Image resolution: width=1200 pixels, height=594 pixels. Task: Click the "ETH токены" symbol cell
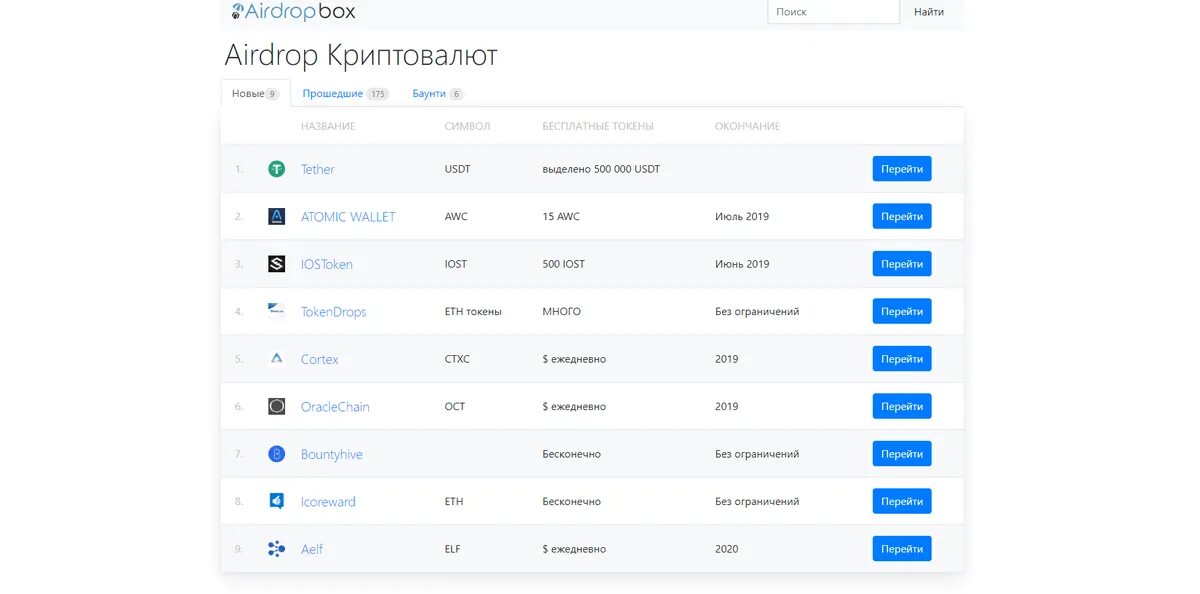(x=473, y=311)
